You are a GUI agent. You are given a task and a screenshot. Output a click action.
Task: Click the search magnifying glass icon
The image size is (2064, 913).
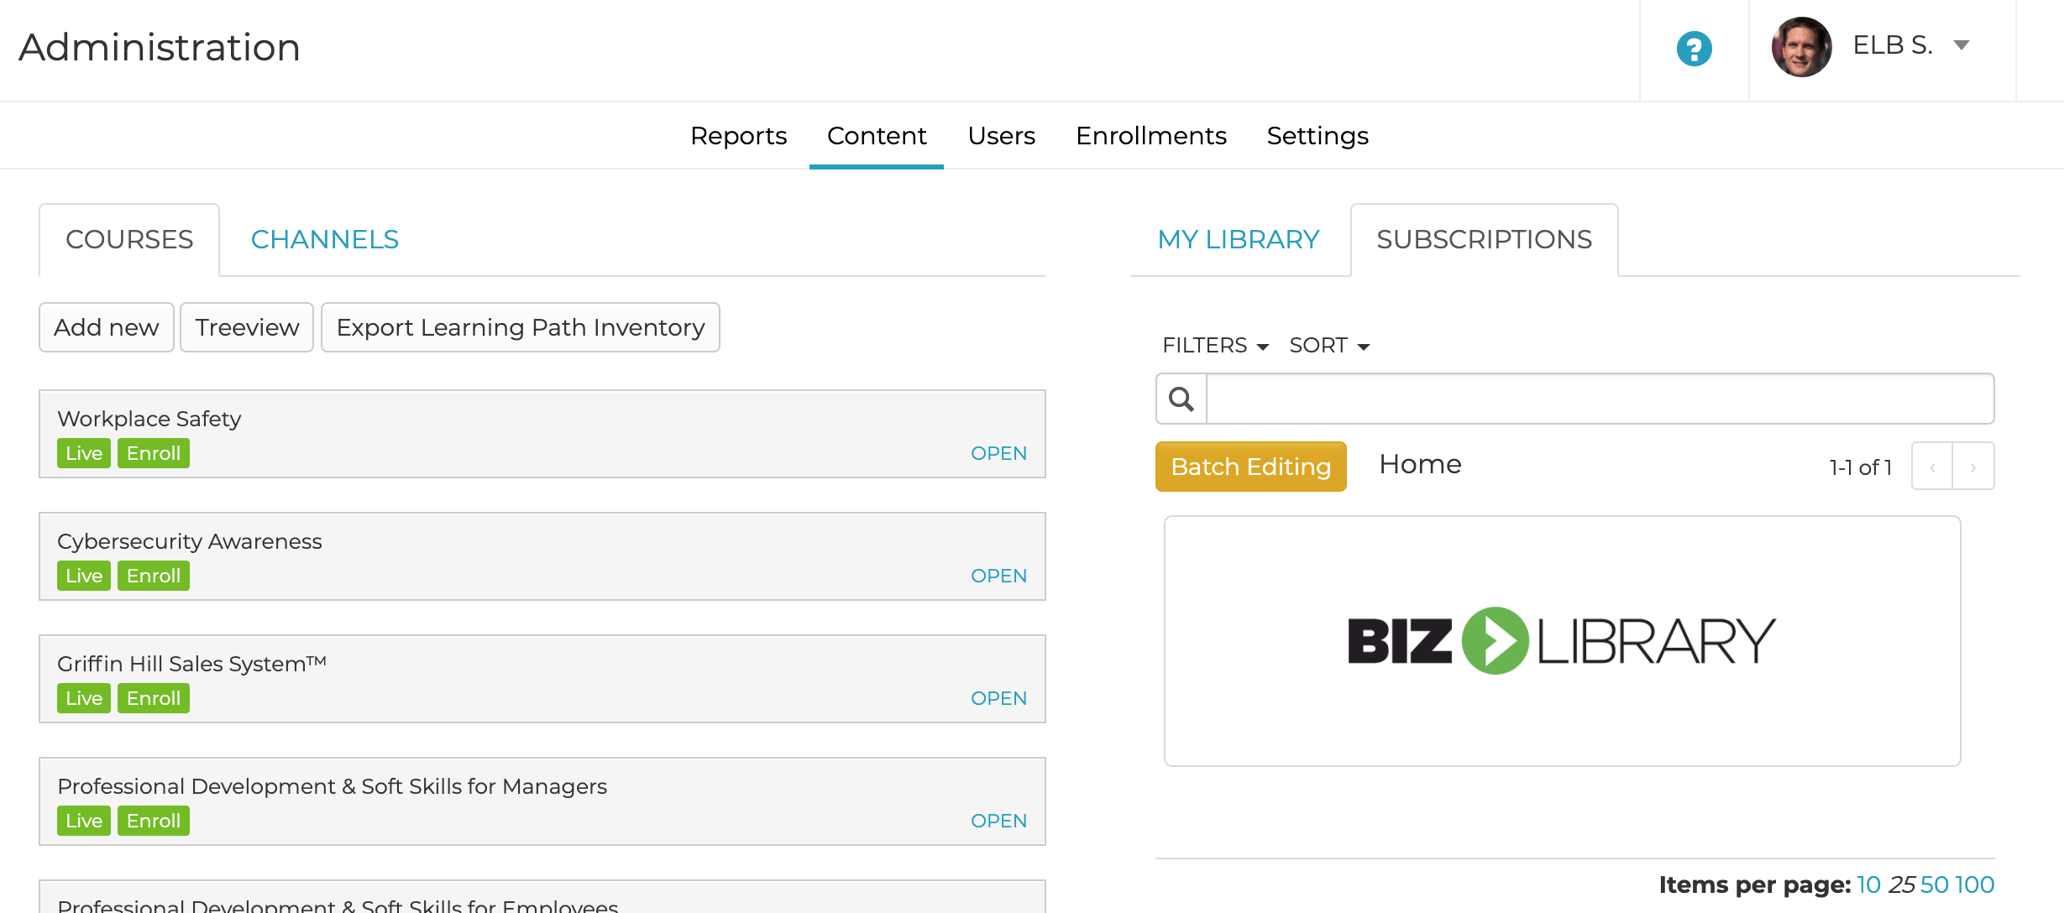tap(1180, 398)
